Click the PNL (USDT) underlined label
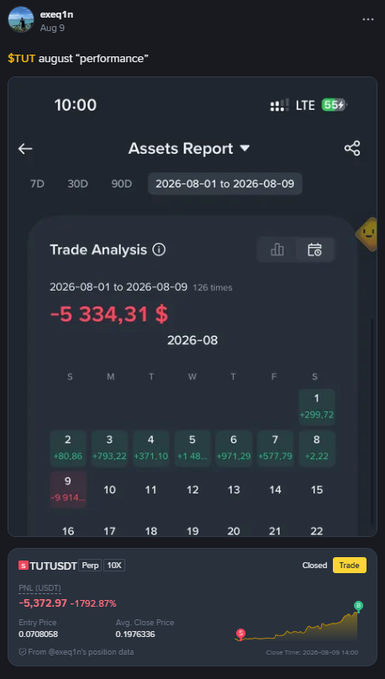The image size is (385, 679). tap(40, 588)
